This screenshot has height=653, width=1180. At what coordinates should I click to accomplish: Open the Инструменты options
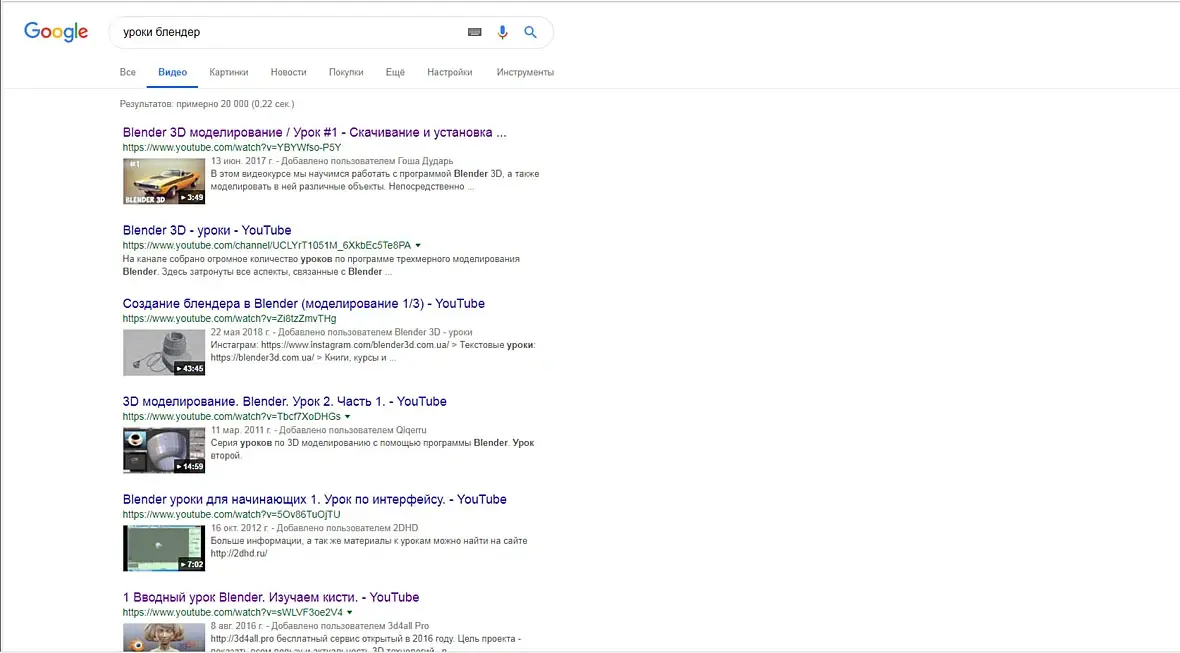(525, 72)
